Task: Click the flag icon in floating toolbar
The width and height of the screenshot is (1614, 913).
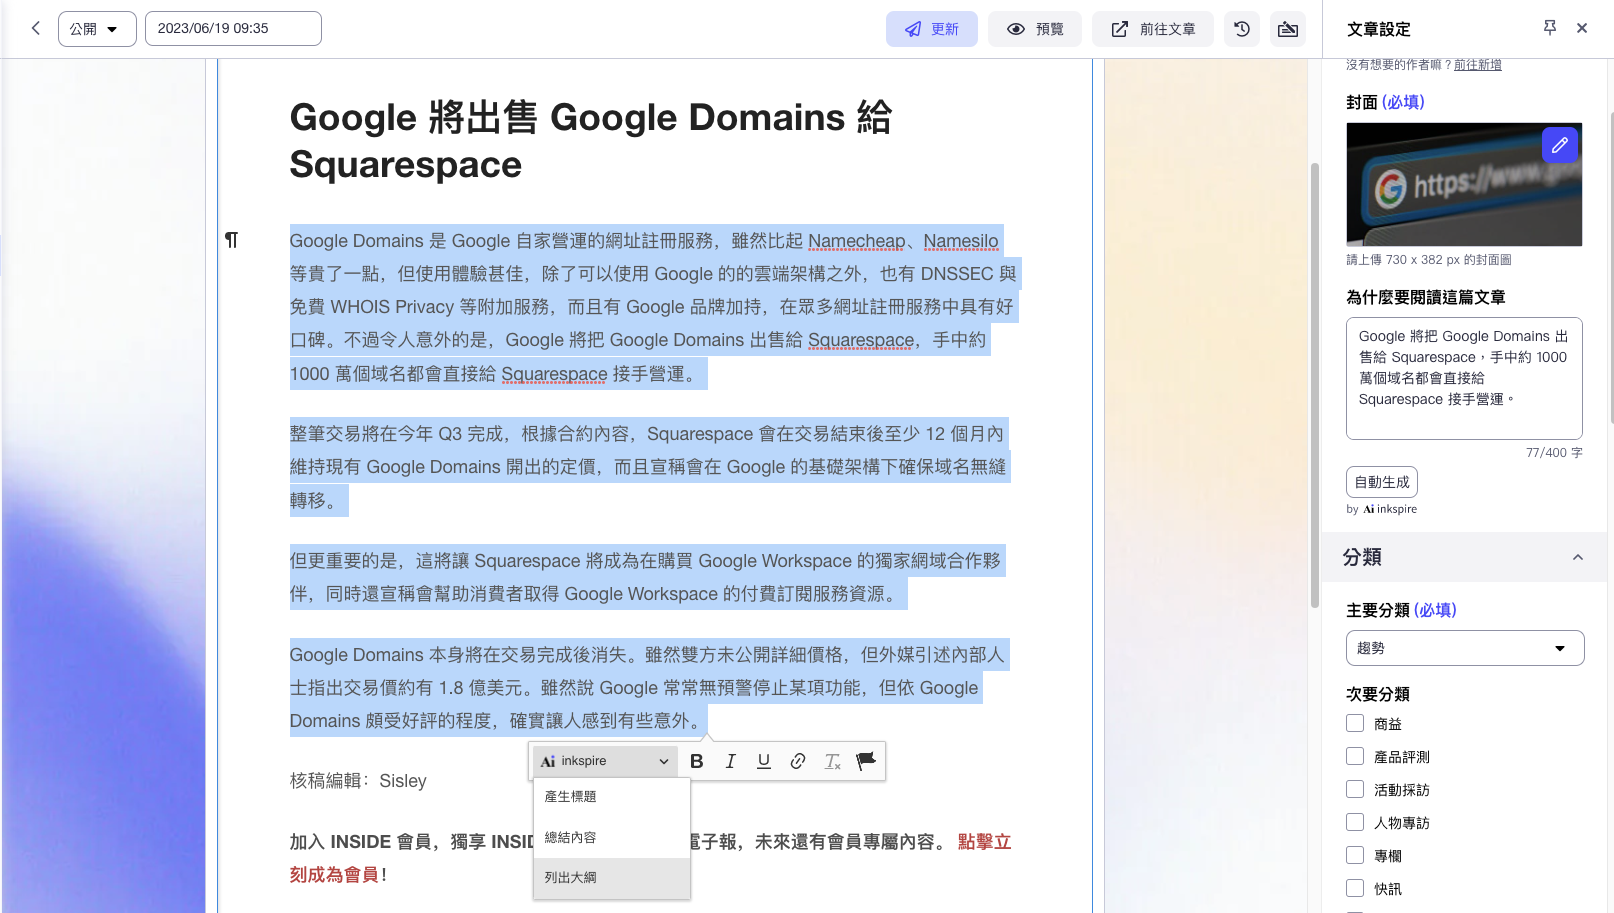Action: [x=866, y=761]
